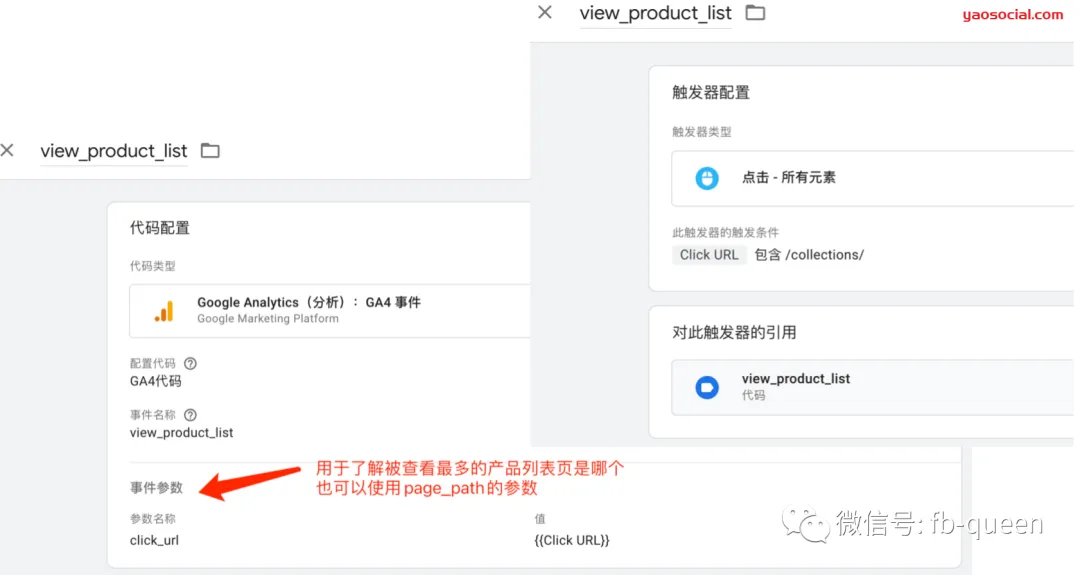Close the view_product_list trigger panel
1080x575 pixels.
[x=545, y=12]
